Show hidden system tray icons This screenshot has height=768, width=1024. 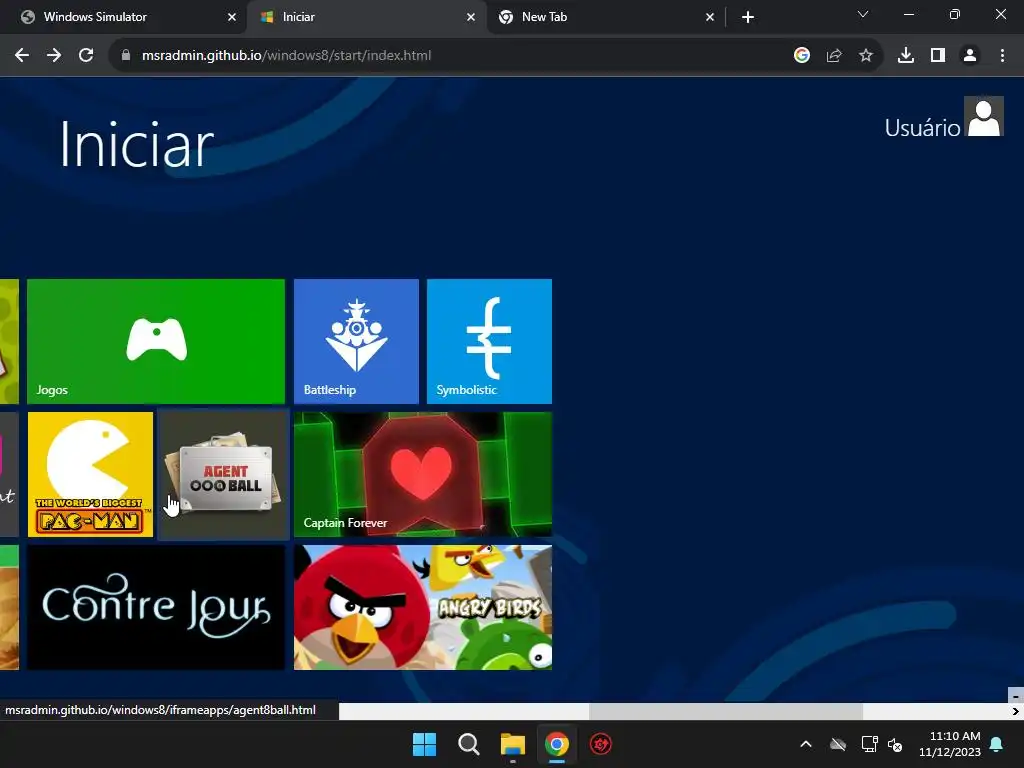(806, 744)
